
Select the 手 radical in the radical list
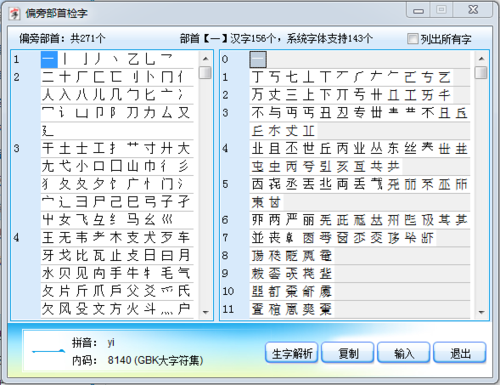pos(116,273)
